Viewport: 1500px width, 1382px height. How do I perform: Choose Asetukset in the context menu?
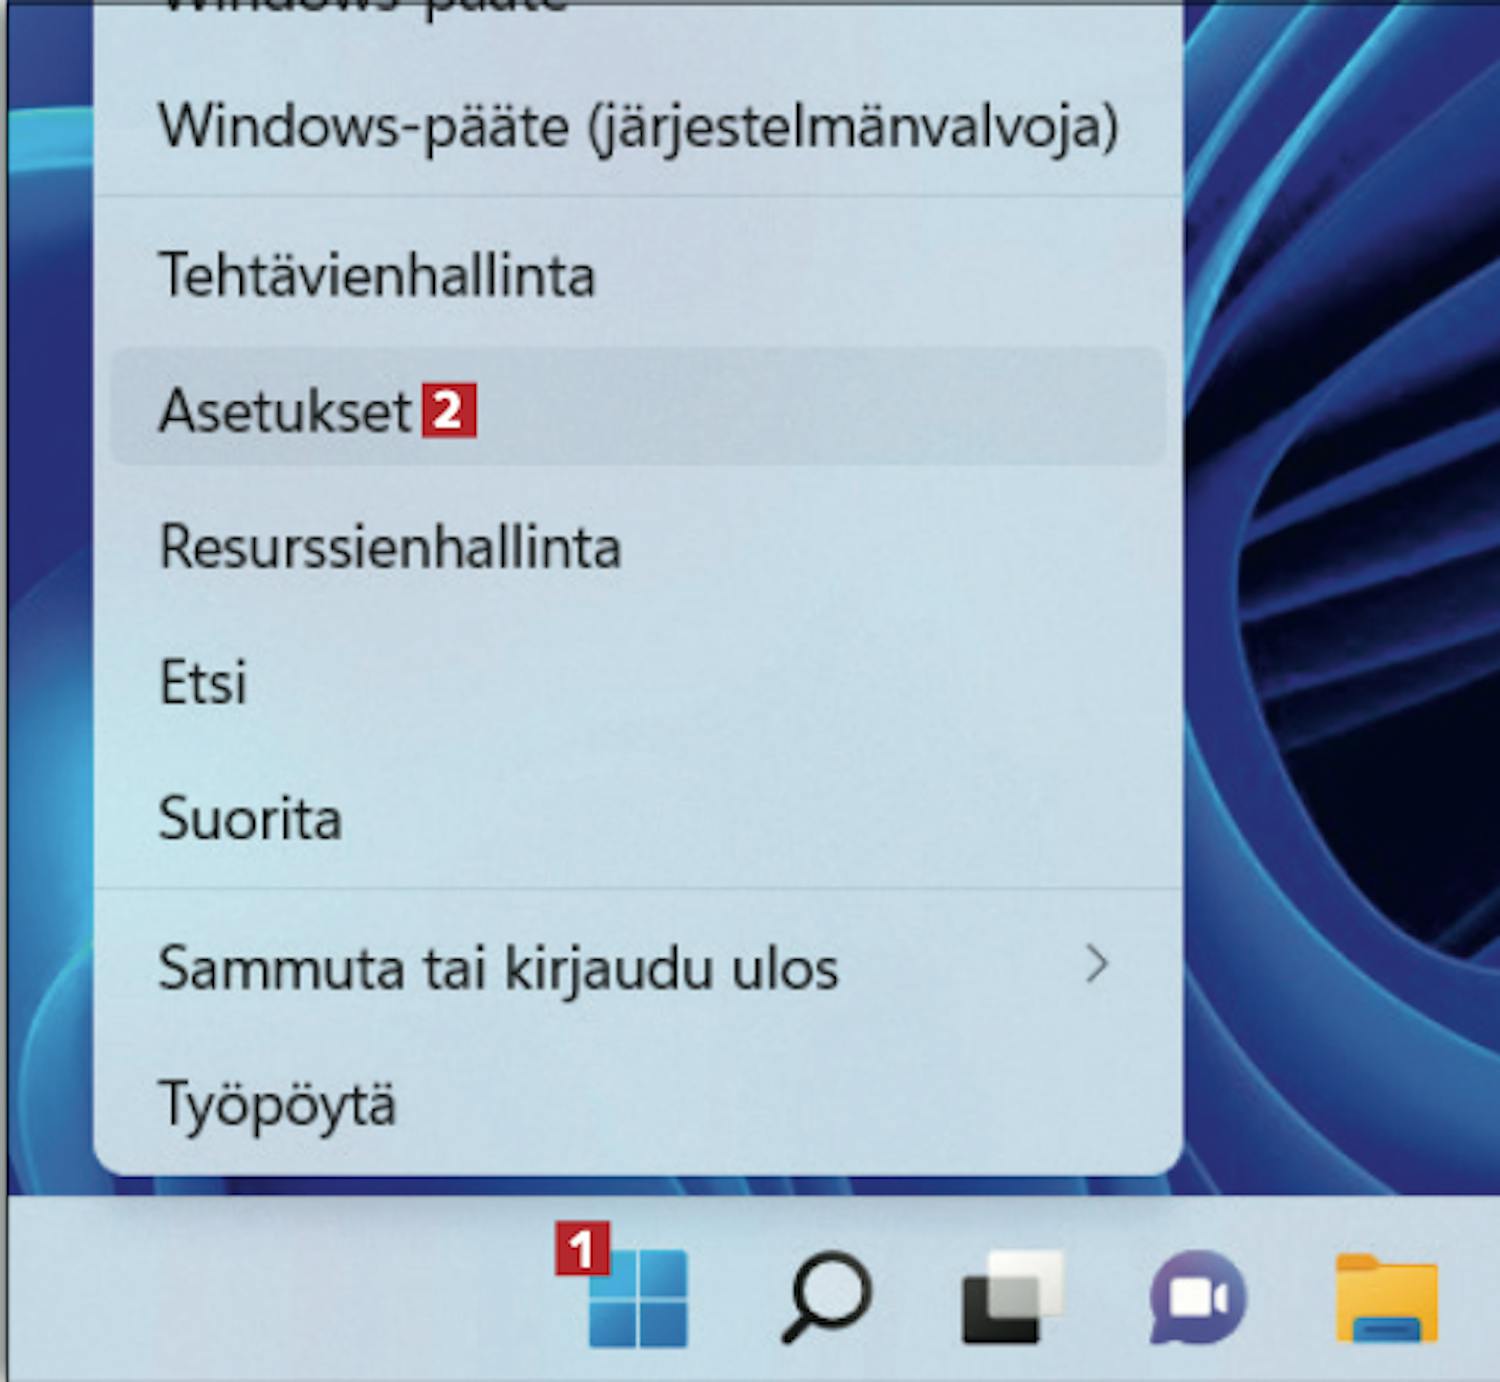(x=638, y=406)
